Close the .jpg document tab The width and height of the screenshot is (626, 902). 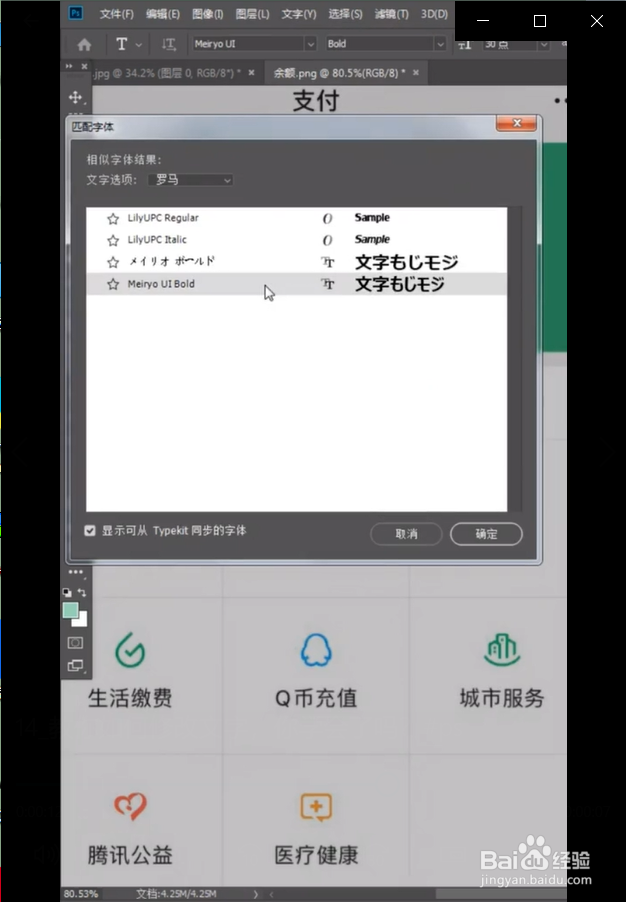(x=251, y=72)
